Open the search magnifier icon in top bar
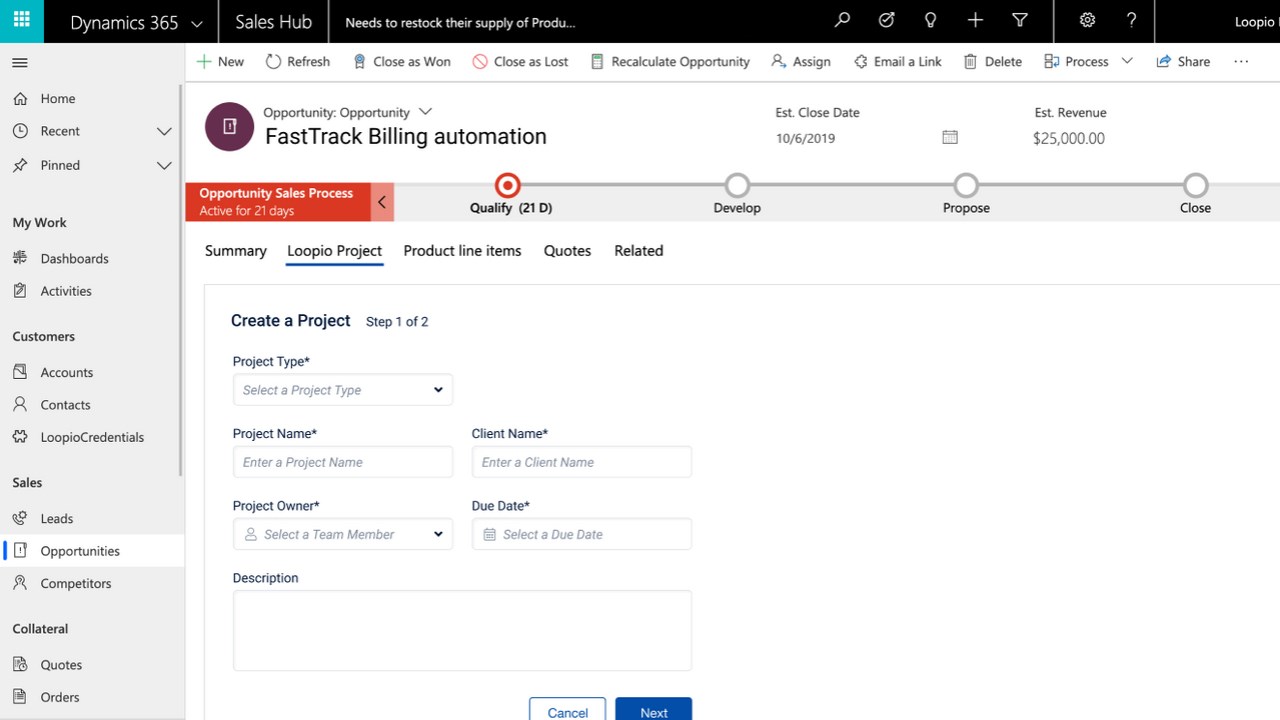 [x=842, y=20]
